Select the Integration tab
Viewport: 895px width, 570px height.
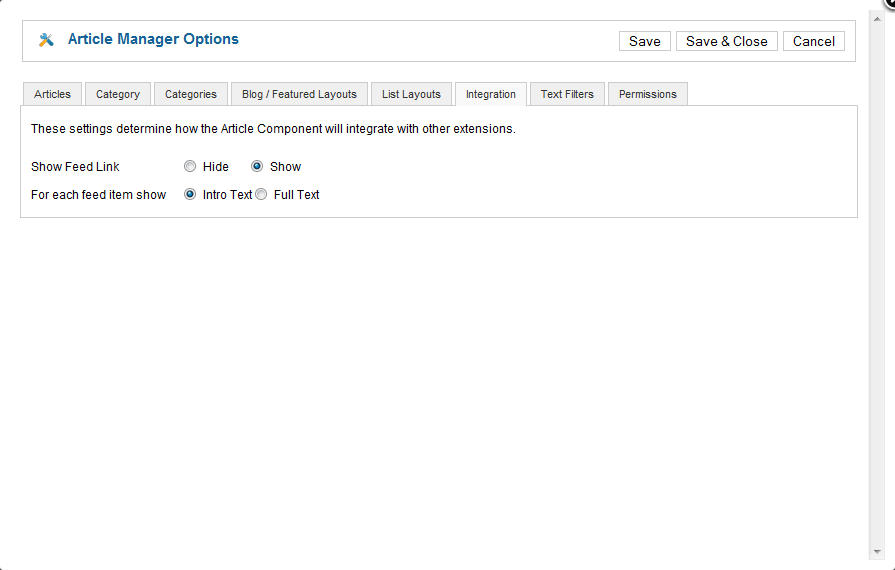pos(491,94)
